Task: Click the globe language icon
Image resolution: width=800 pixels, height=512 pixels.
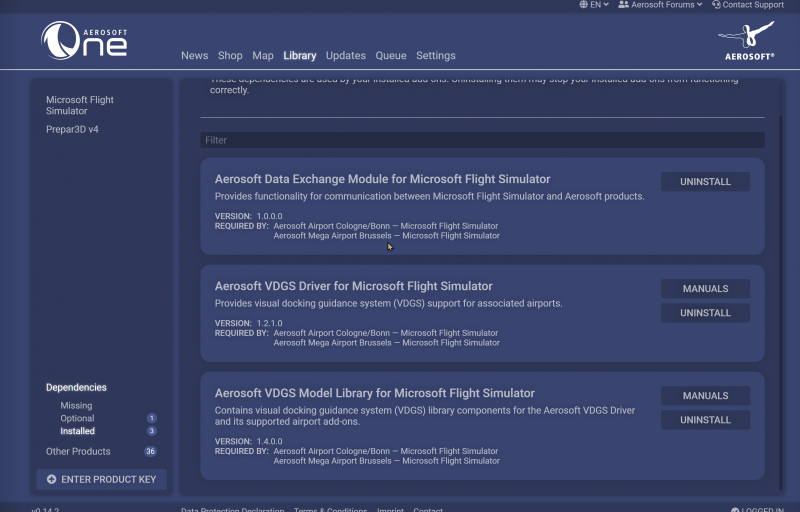Action: (x=583, y=5)
